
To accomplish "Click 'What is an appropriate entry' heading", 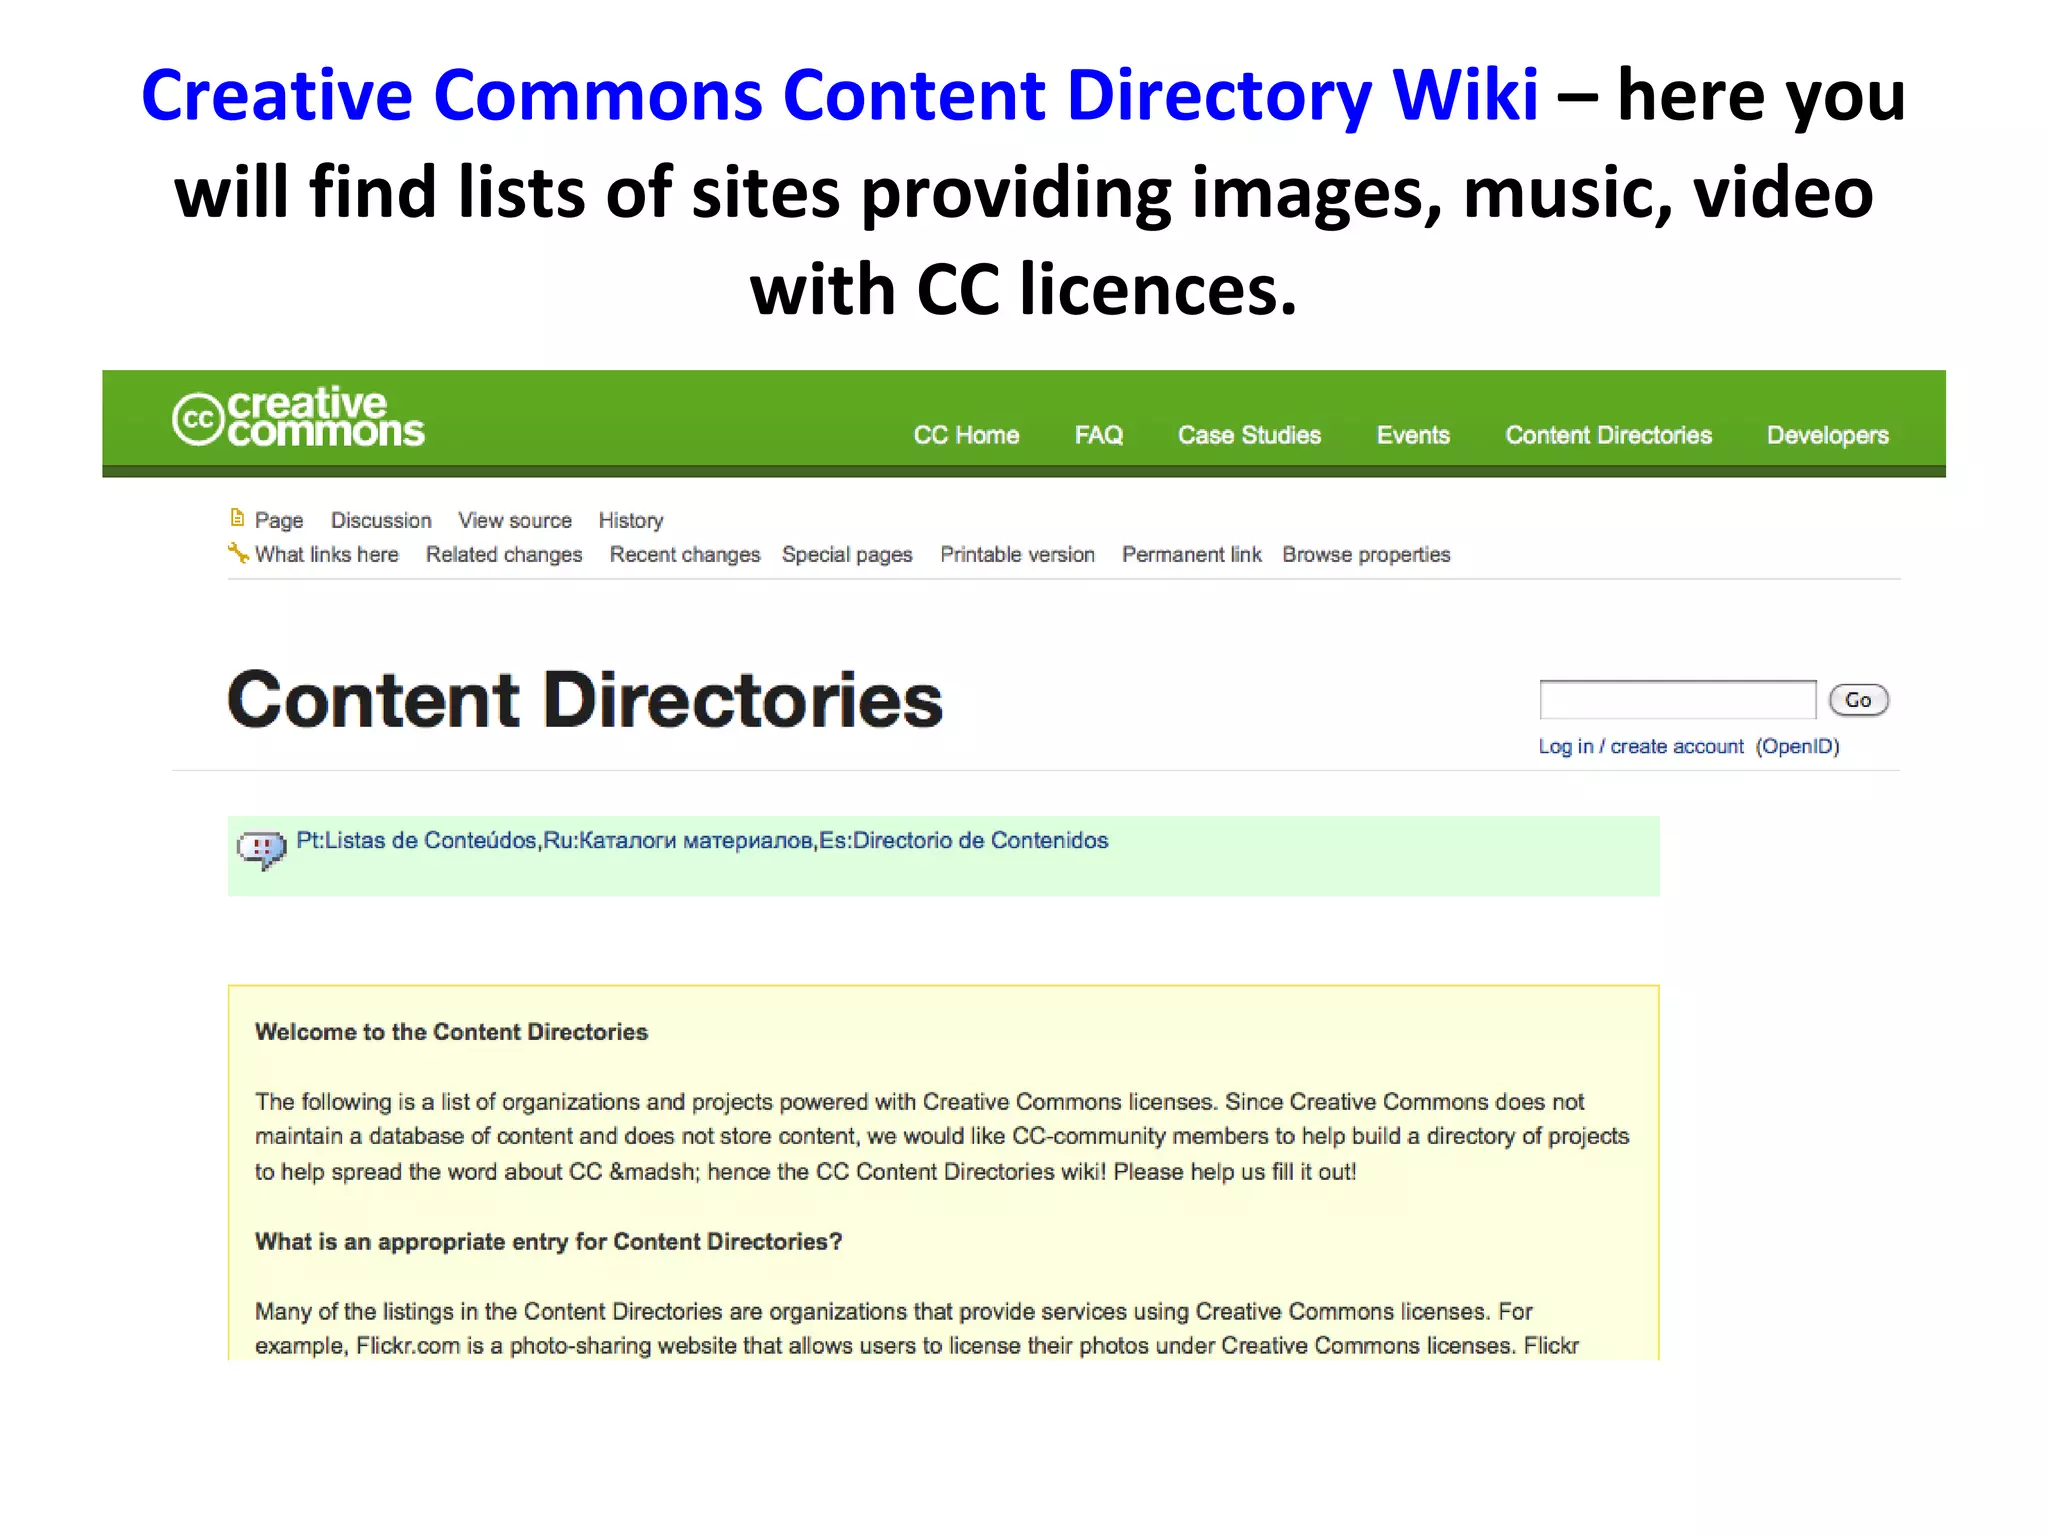I will pos(548,1242).
